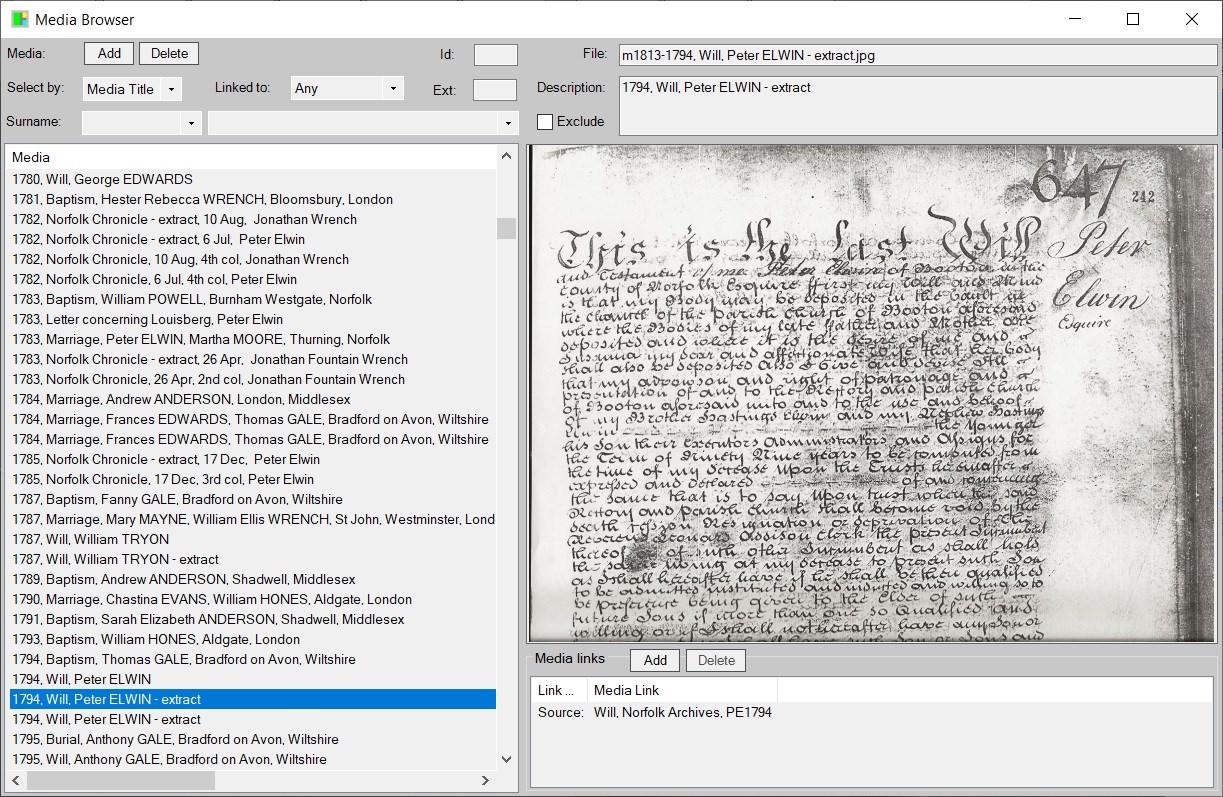Viewport: 1223px width, 797px height.
Task: Click the Id input field
Action: pos(495,55)
